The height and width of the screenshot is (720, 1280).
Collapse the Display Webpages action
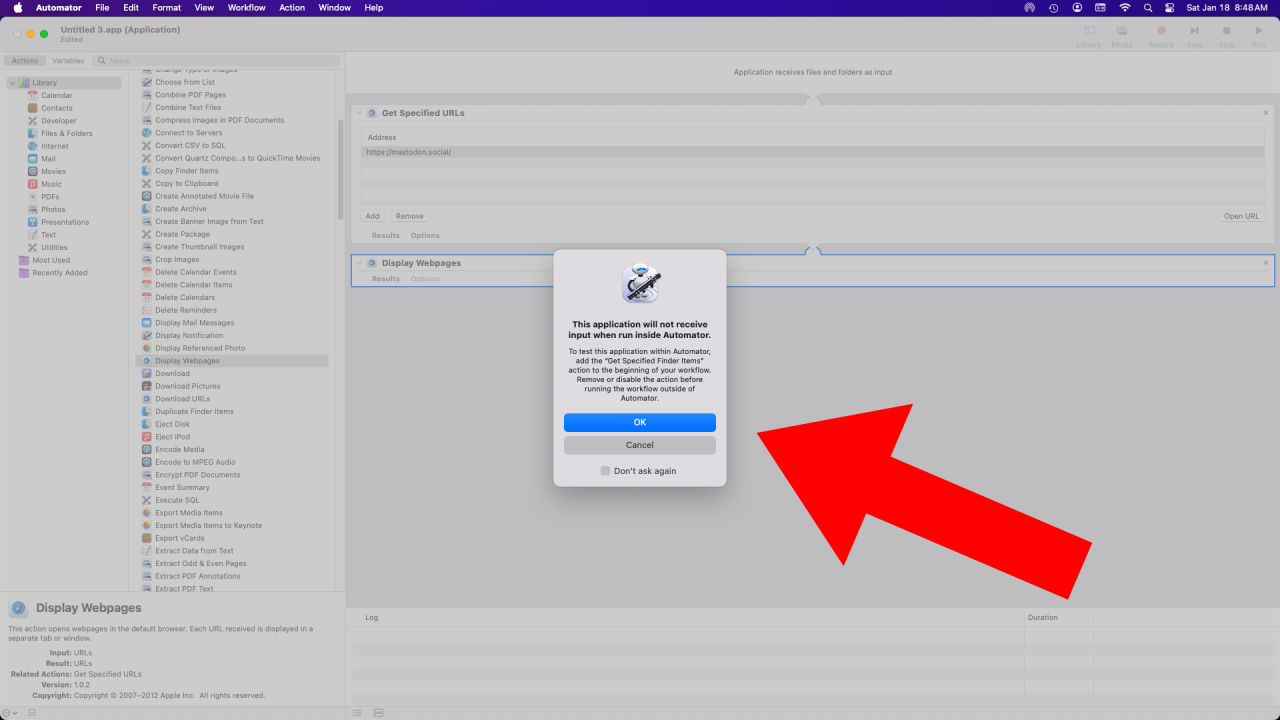(x=359, y=263)
